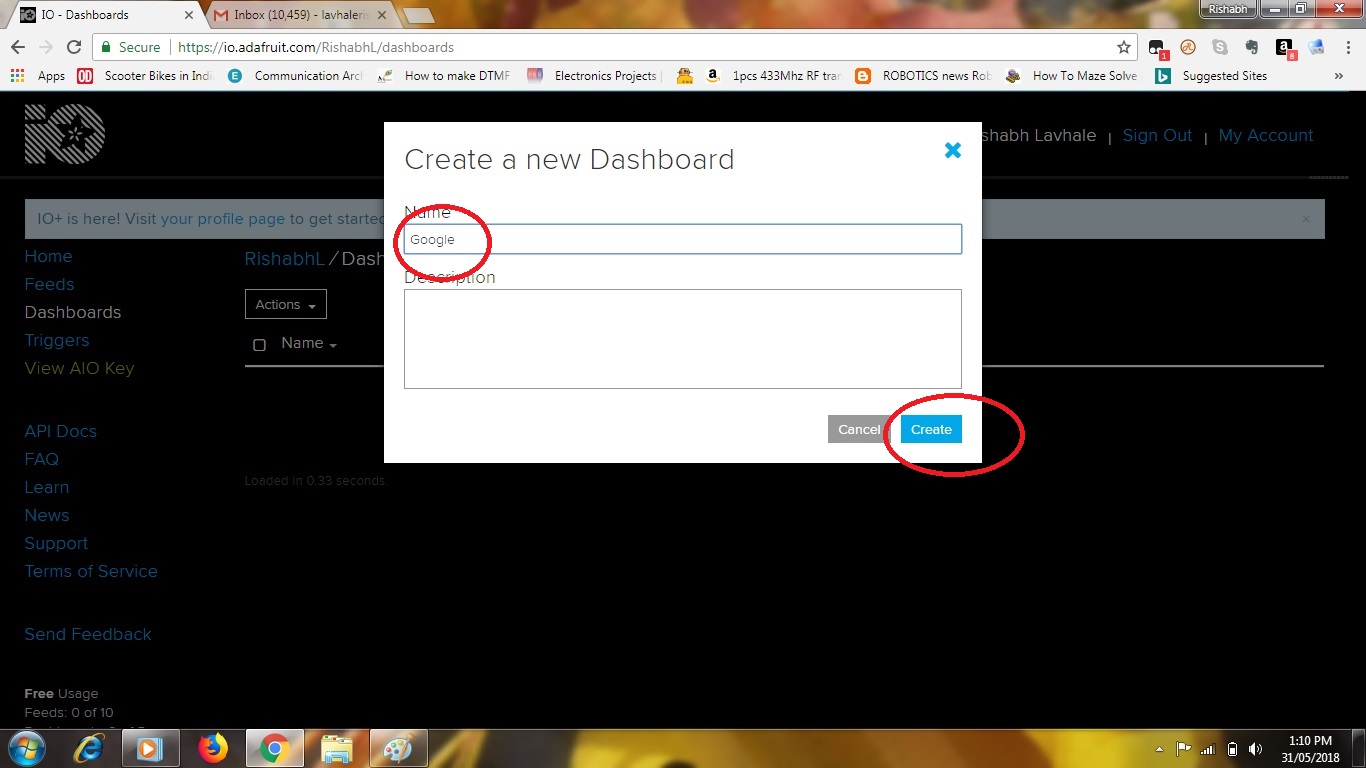Screen dimensions: 1366x768
Task: Open the Skype extension icon
Action: coord(1220,47)
